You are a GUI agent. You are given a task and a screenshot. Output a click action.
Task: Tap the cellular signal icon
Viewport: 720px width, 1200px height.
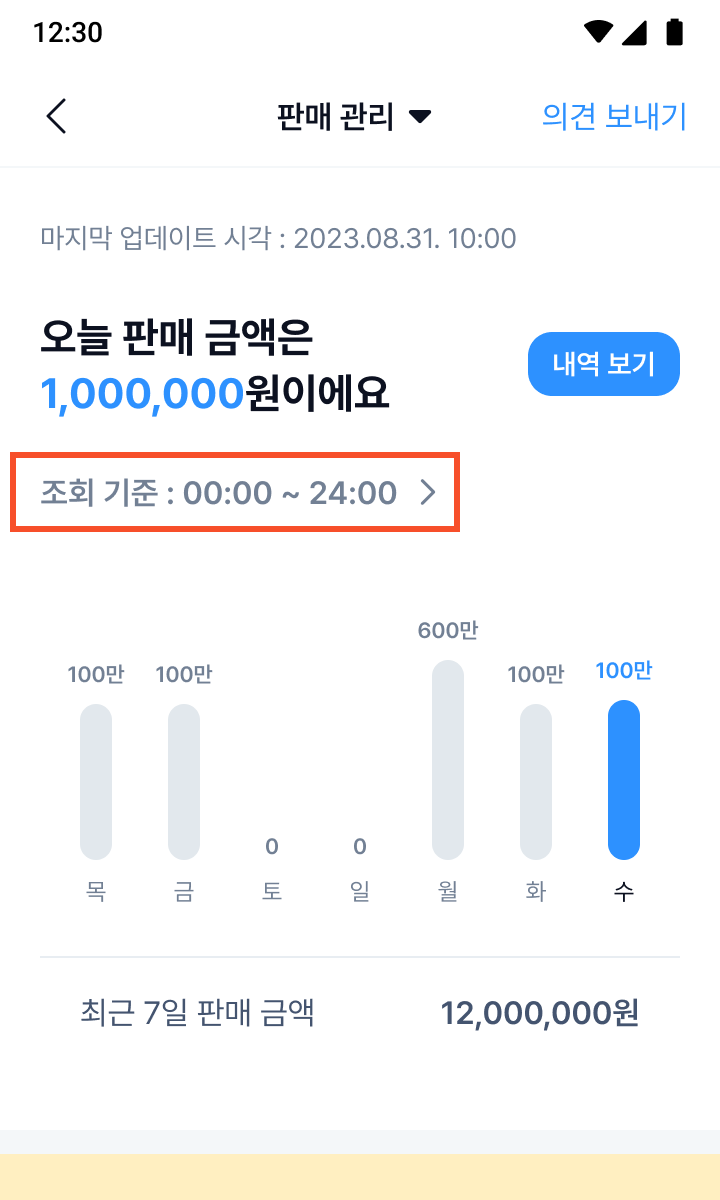[634, 32]
